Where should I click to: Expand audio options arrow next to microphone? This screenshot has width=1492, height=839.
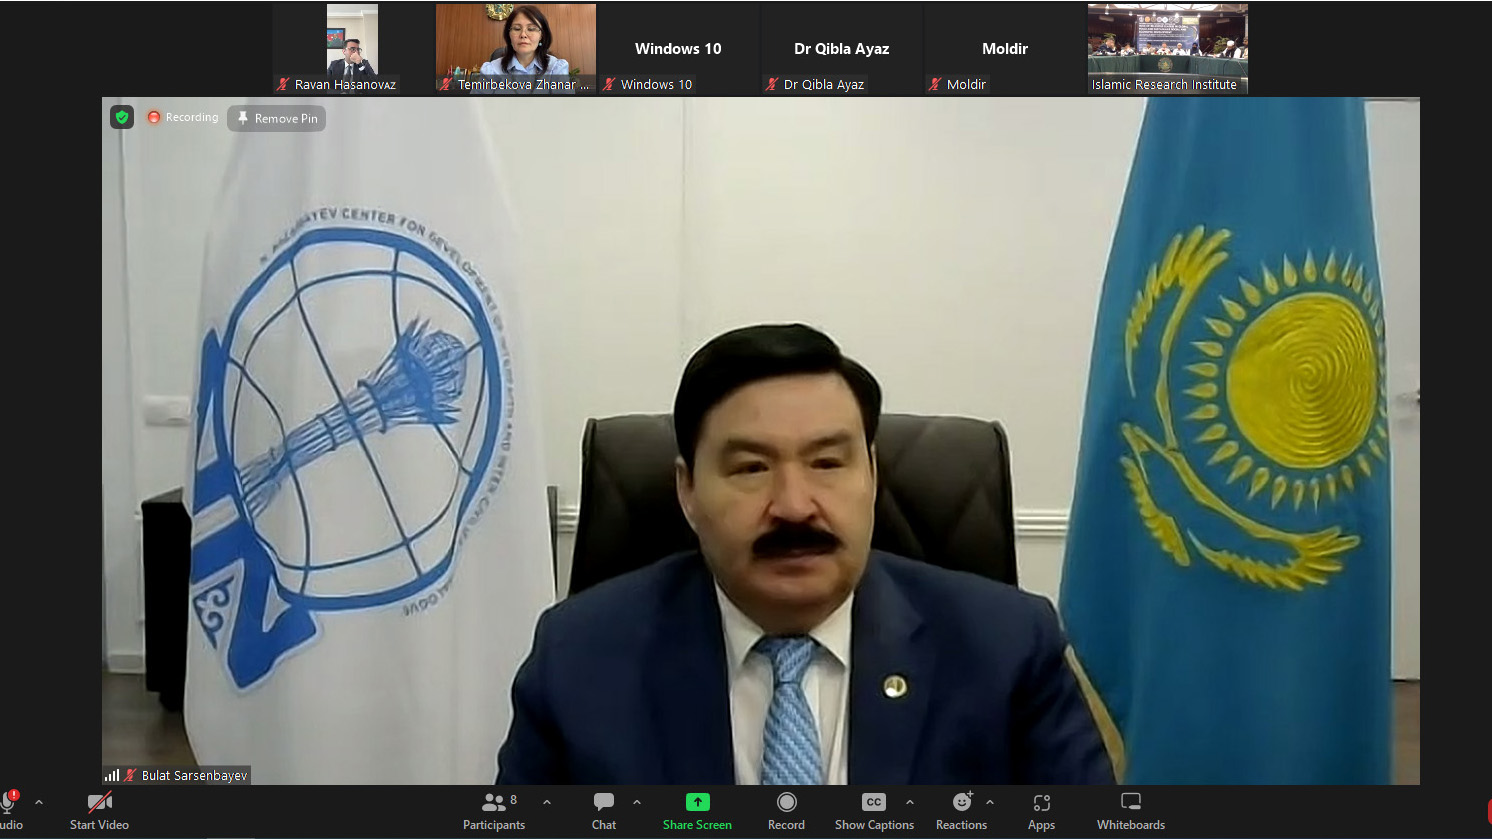click(39, 802)
